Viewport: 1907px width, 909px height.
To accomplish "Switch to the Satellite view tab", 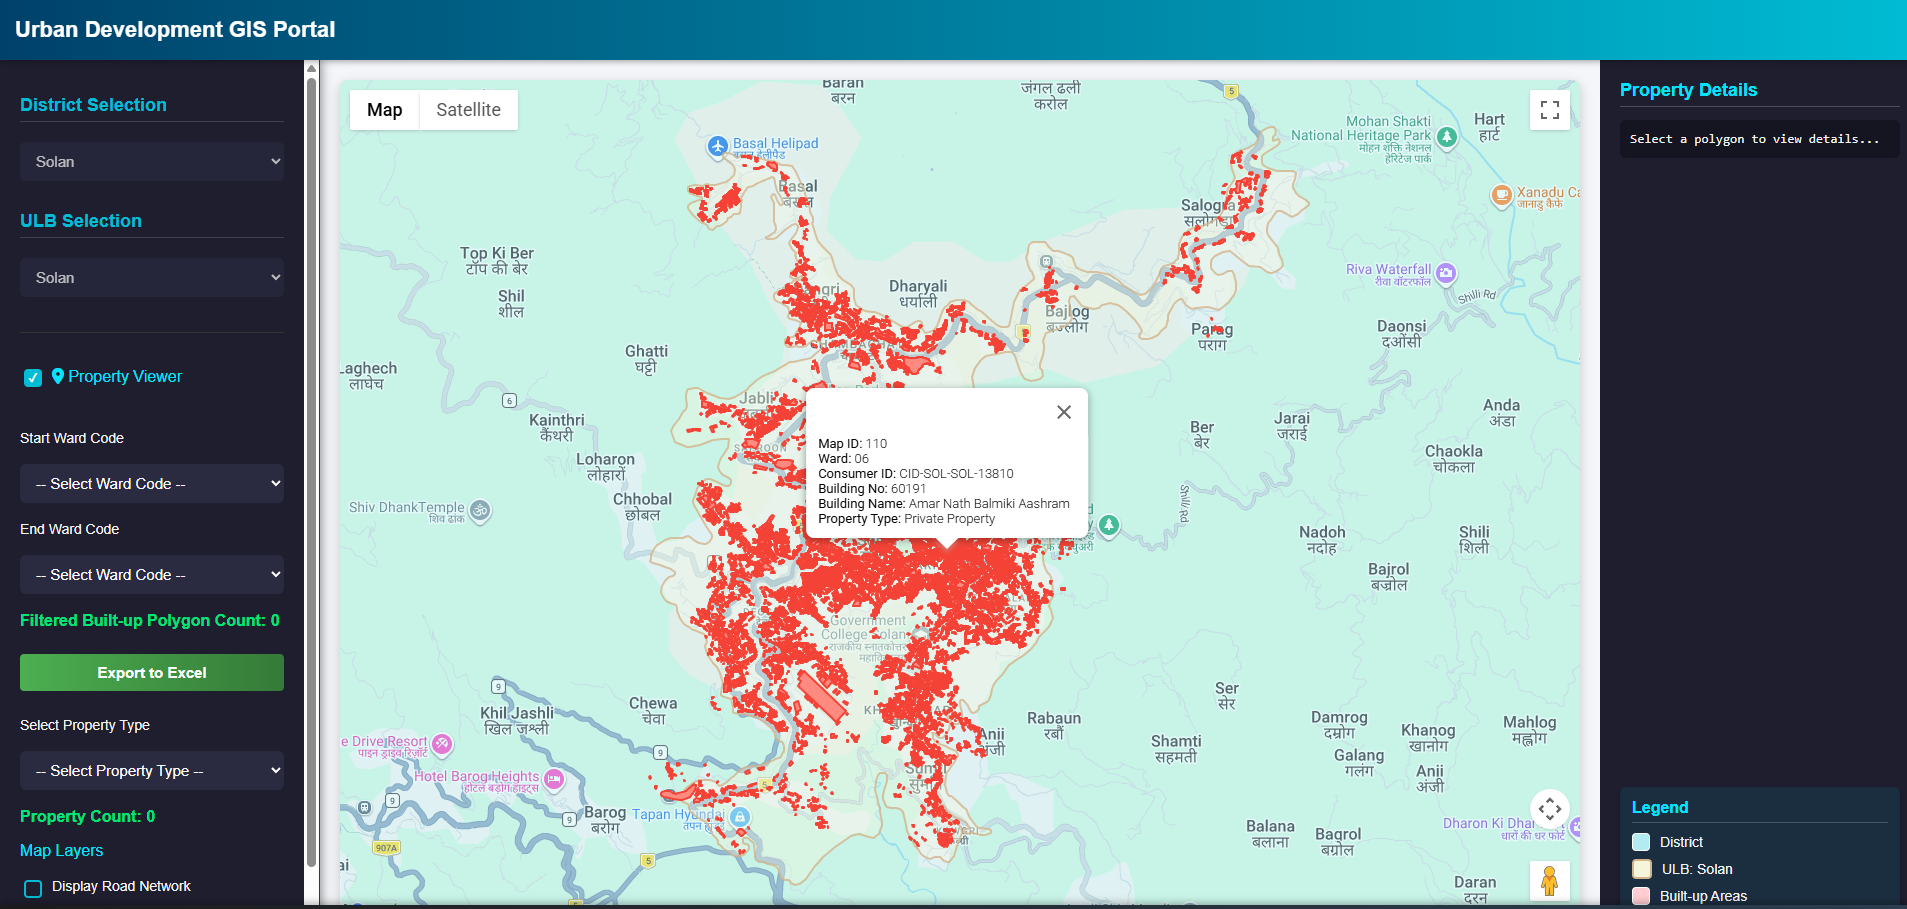I will click(467, 109).
